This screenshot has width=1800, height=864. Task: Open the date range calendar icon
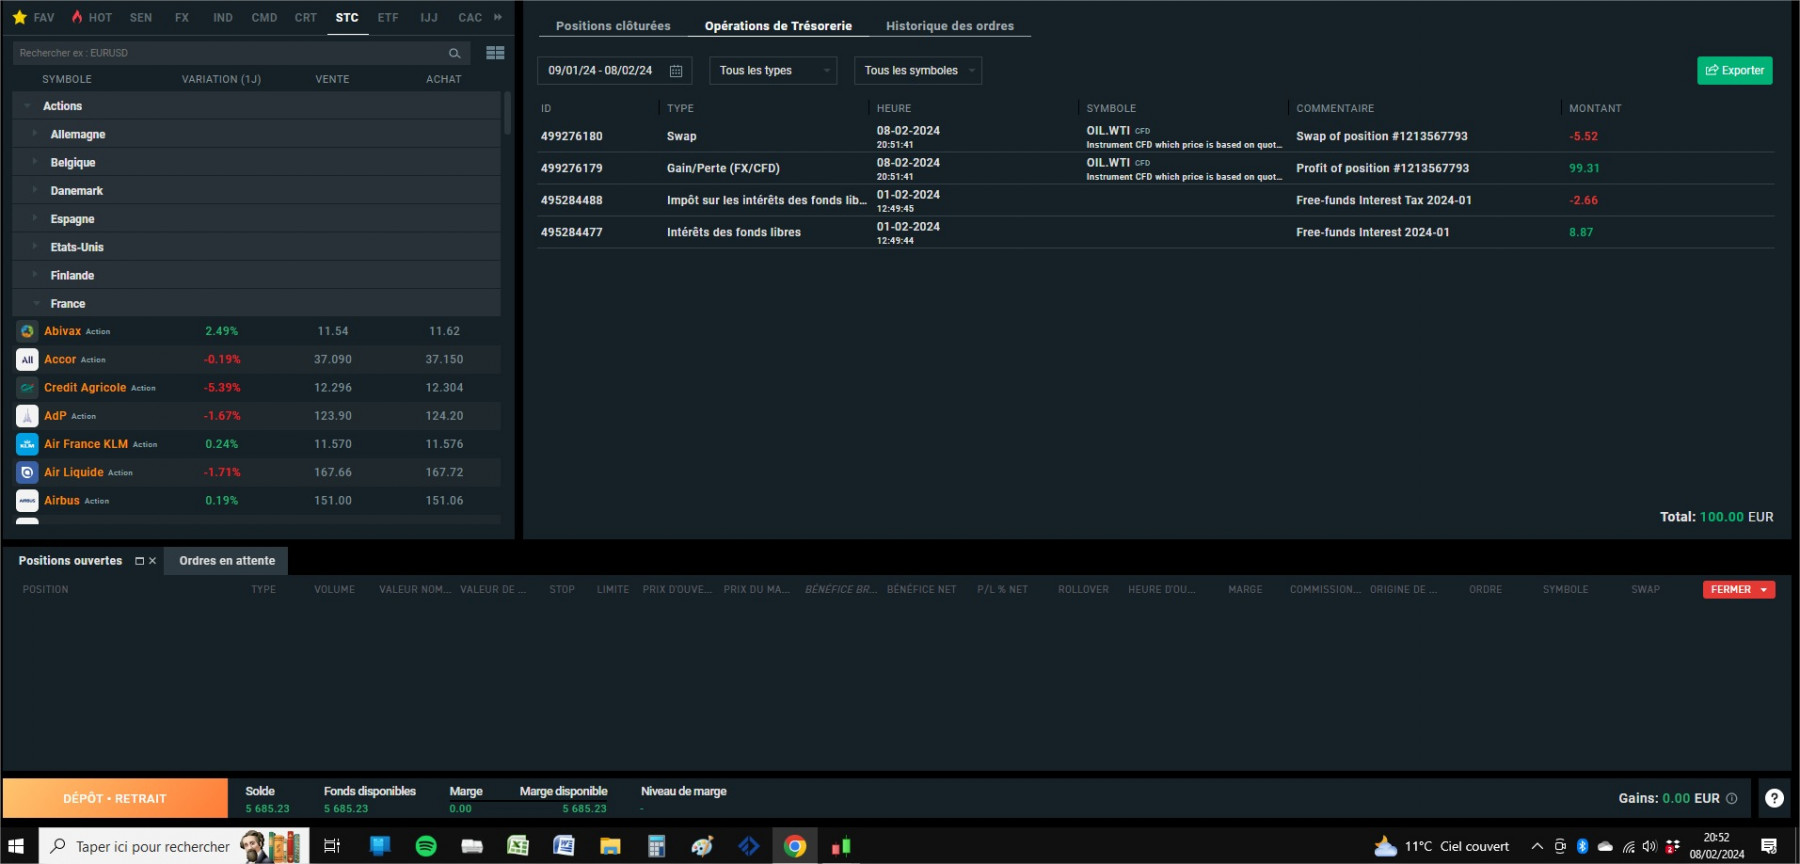676,71
